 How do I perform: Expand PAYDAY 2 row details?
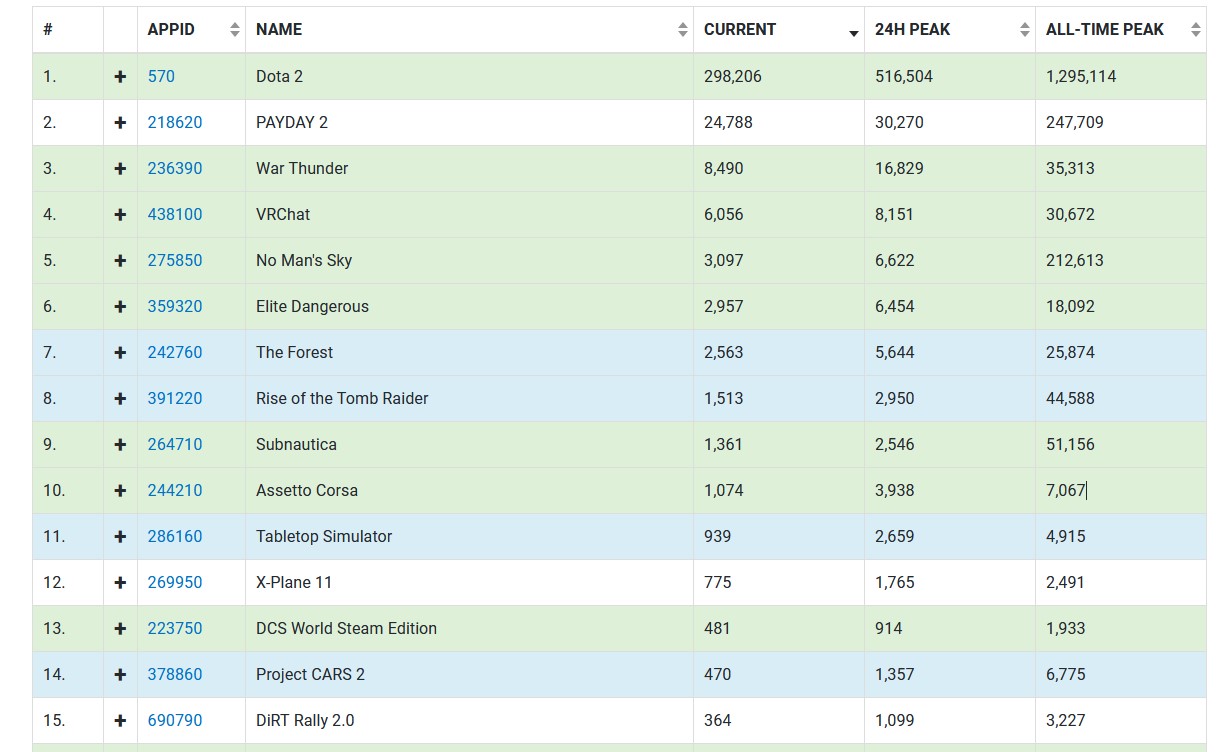120,122
